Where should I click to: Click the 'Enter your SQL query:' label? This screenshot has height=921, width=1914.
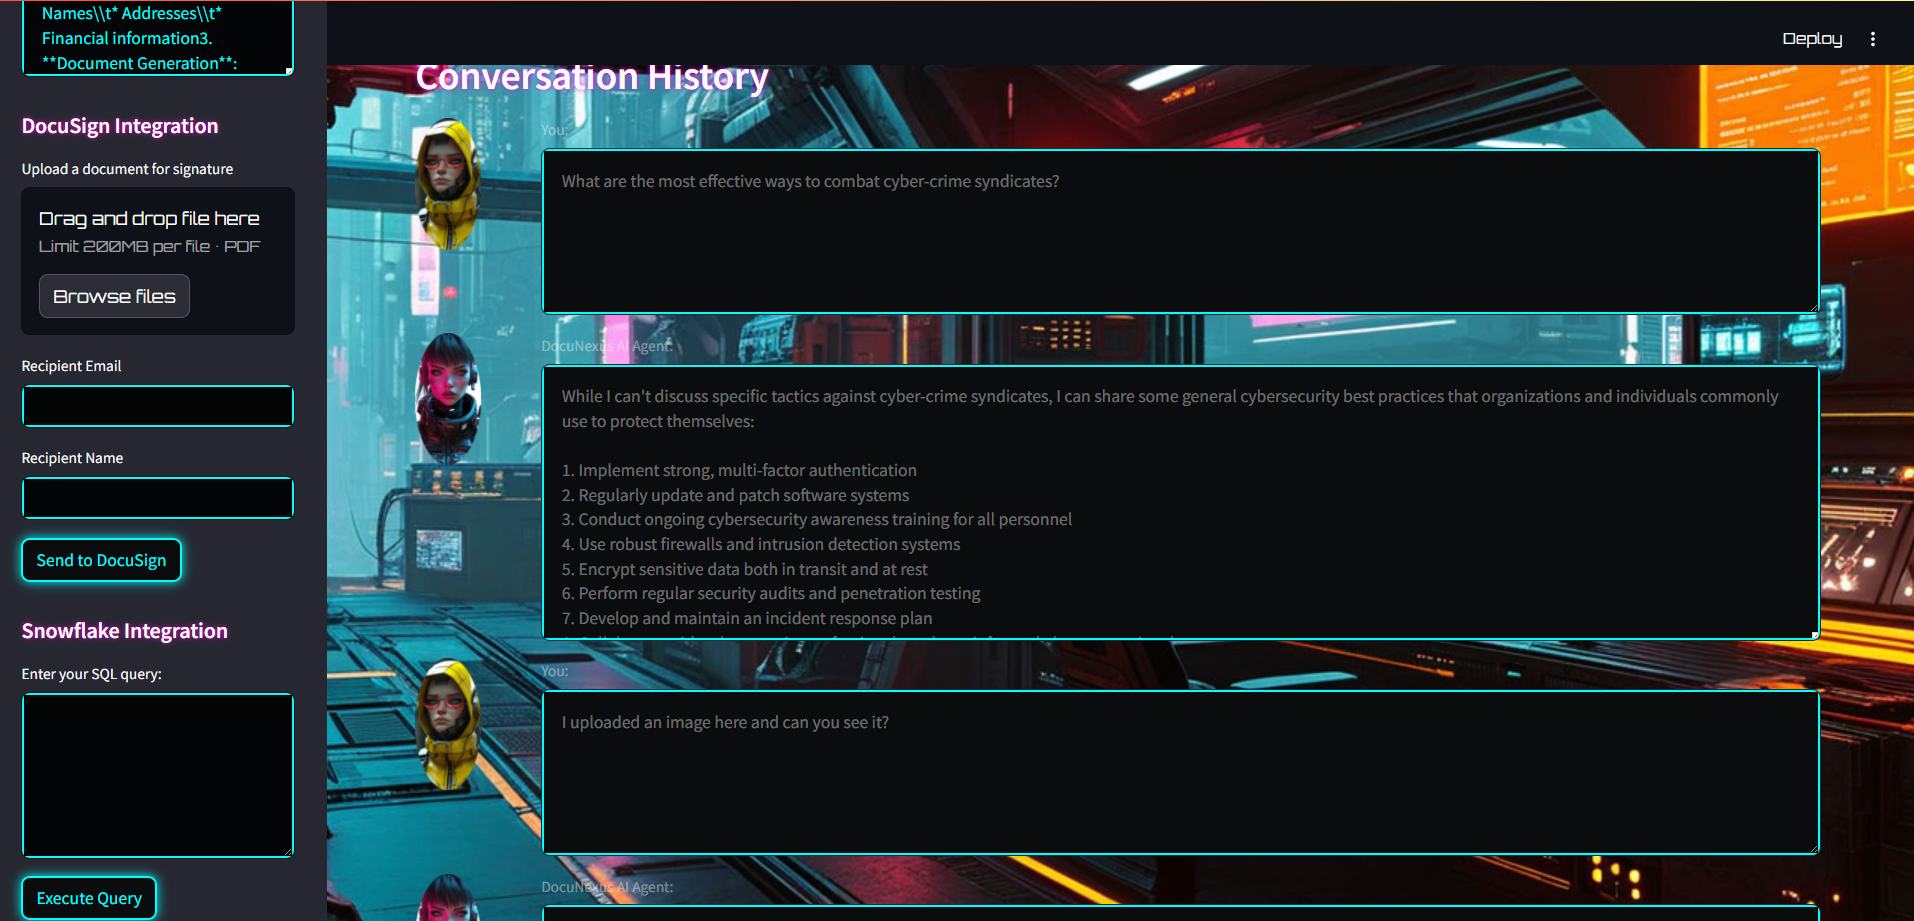point(92,674)
